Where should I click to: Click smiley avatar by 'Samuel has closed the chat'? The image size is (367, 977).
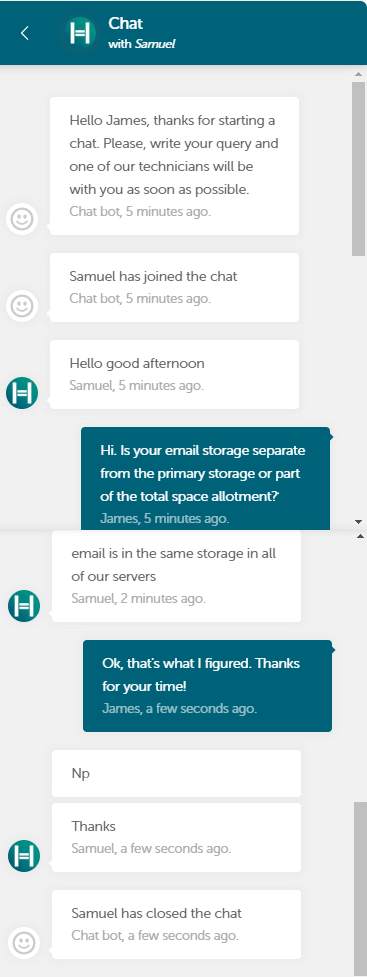pyautogui.click(x=24, y=943)
